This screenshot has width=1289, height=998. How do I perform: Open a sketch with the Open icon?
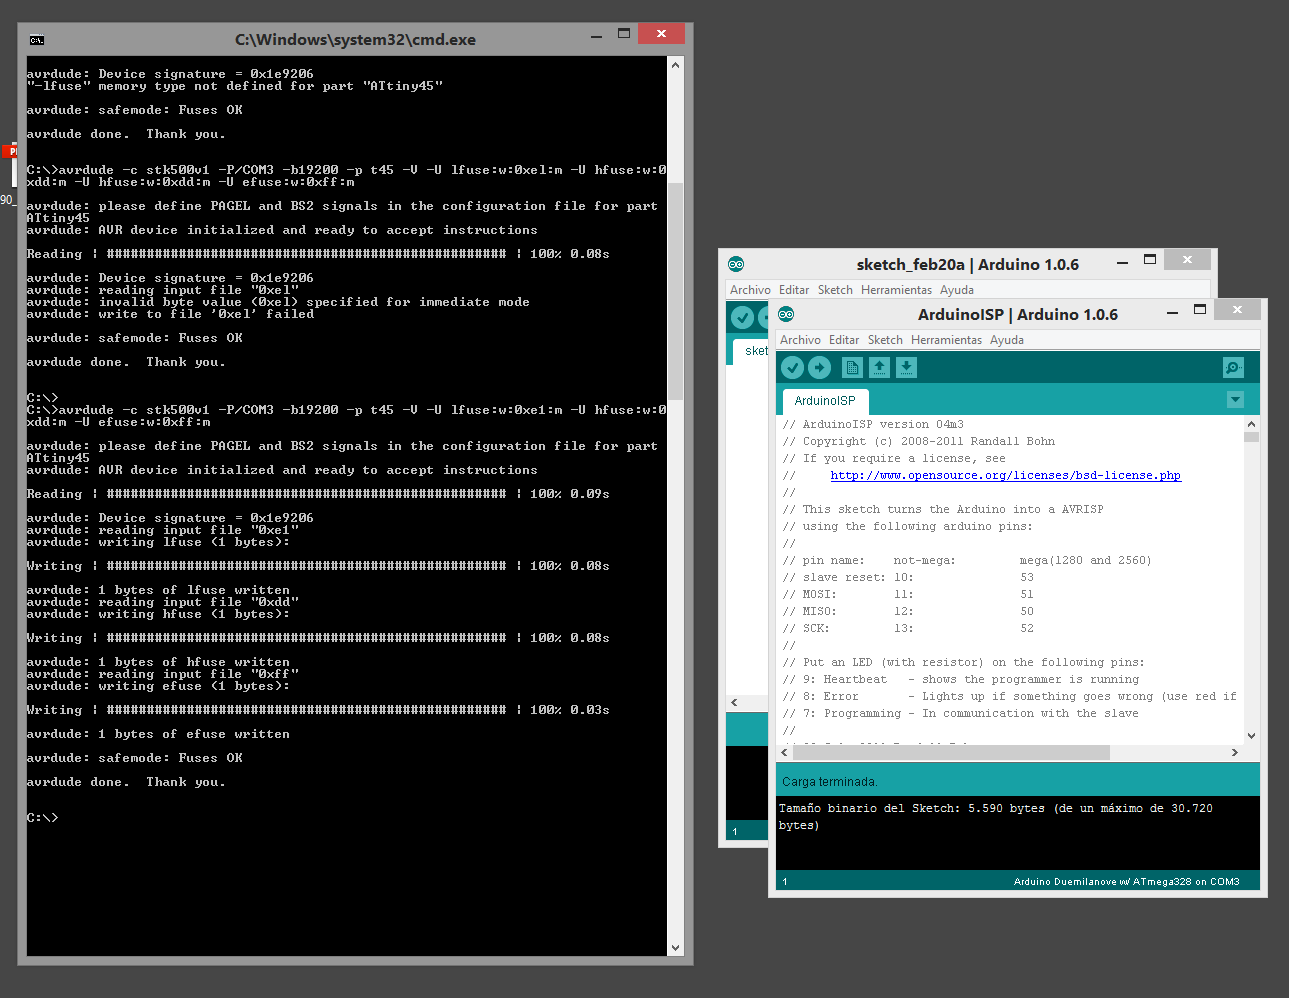coord(879,368)
